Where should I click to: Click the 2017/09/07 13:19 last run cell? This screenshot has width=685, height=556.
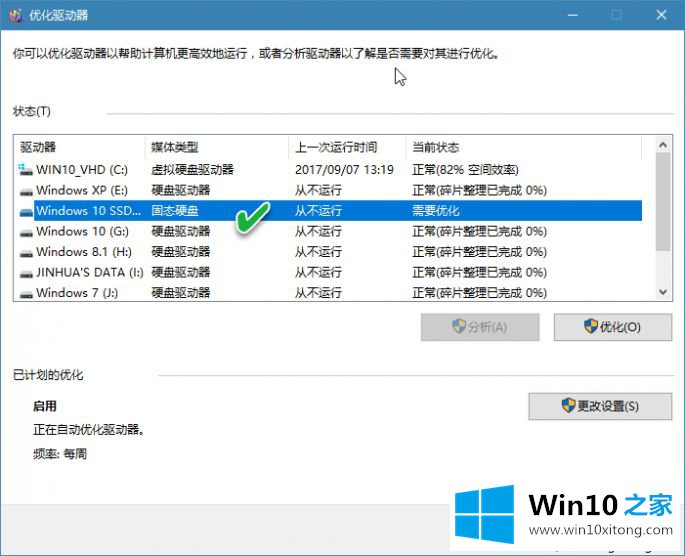344,169
